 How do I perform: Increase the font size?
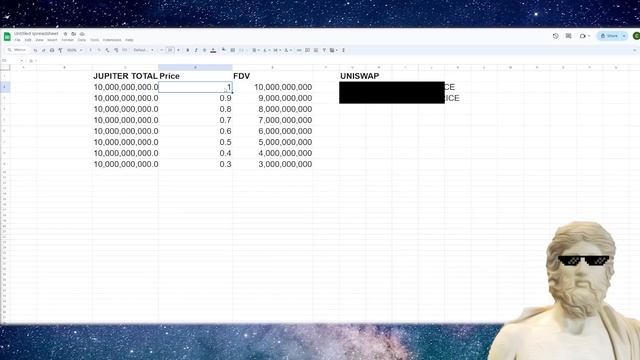tap(178, 50)
